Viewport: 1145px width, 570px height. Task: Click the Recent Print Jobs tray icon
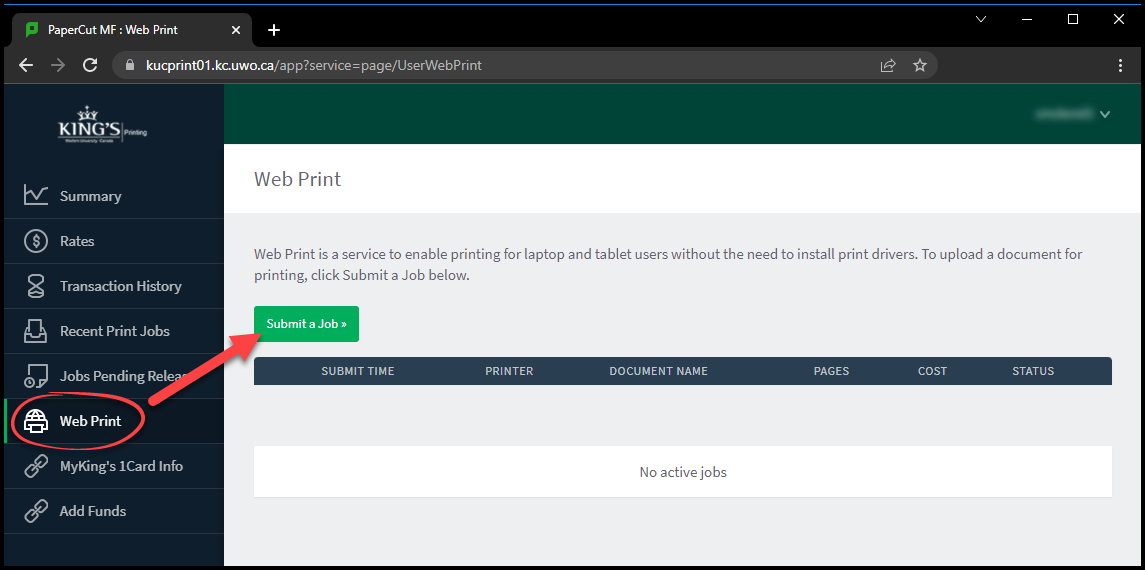coord(36,331)
